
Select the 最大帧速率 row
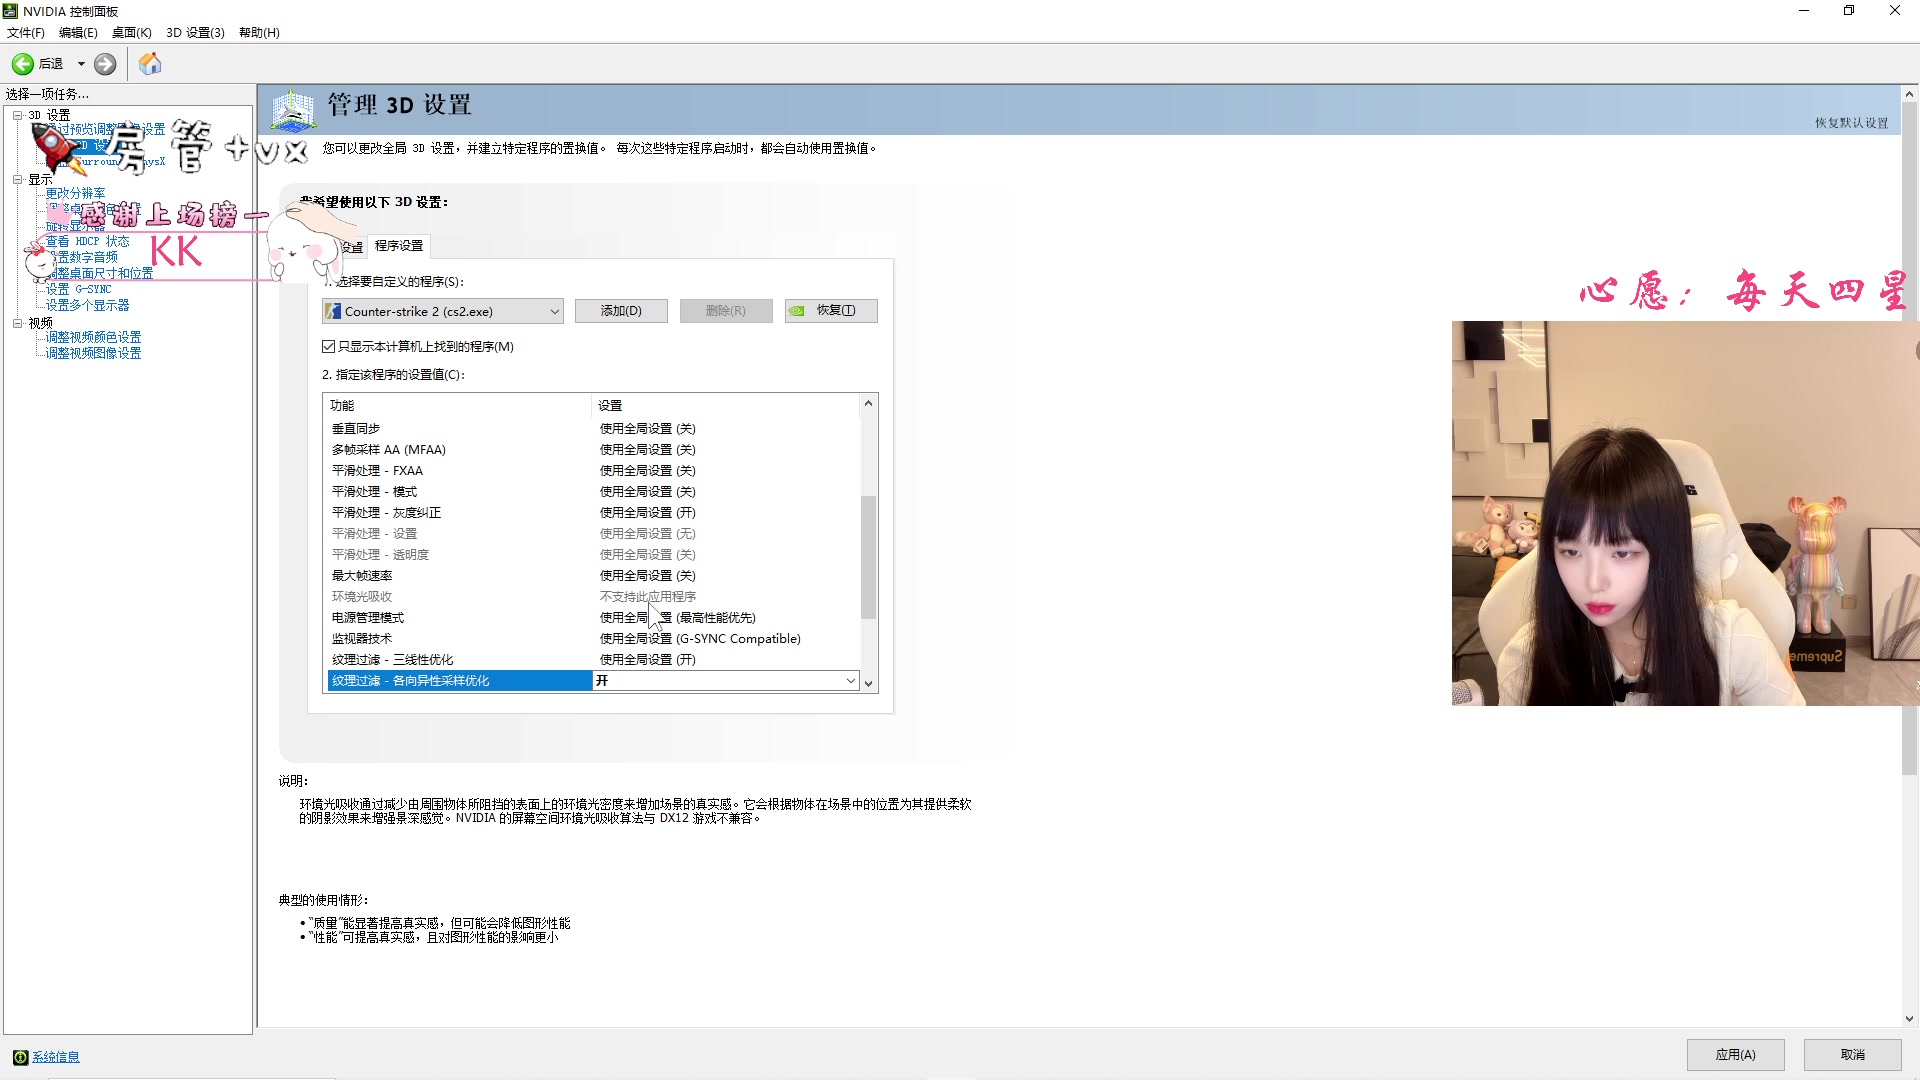click(x=593, y=576)
